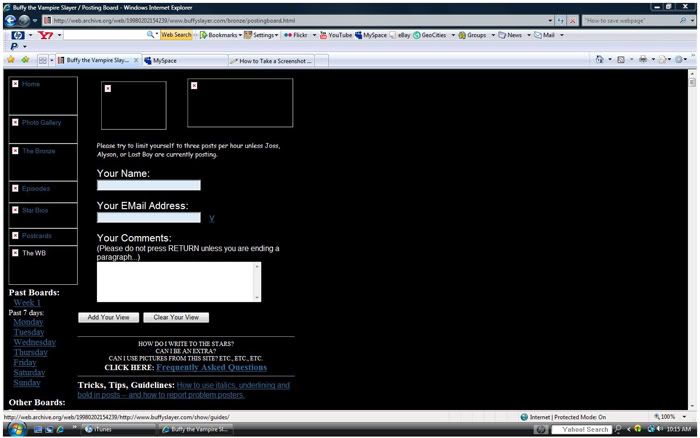
Task: Click into the Your Name field
Action: [149, 185]
